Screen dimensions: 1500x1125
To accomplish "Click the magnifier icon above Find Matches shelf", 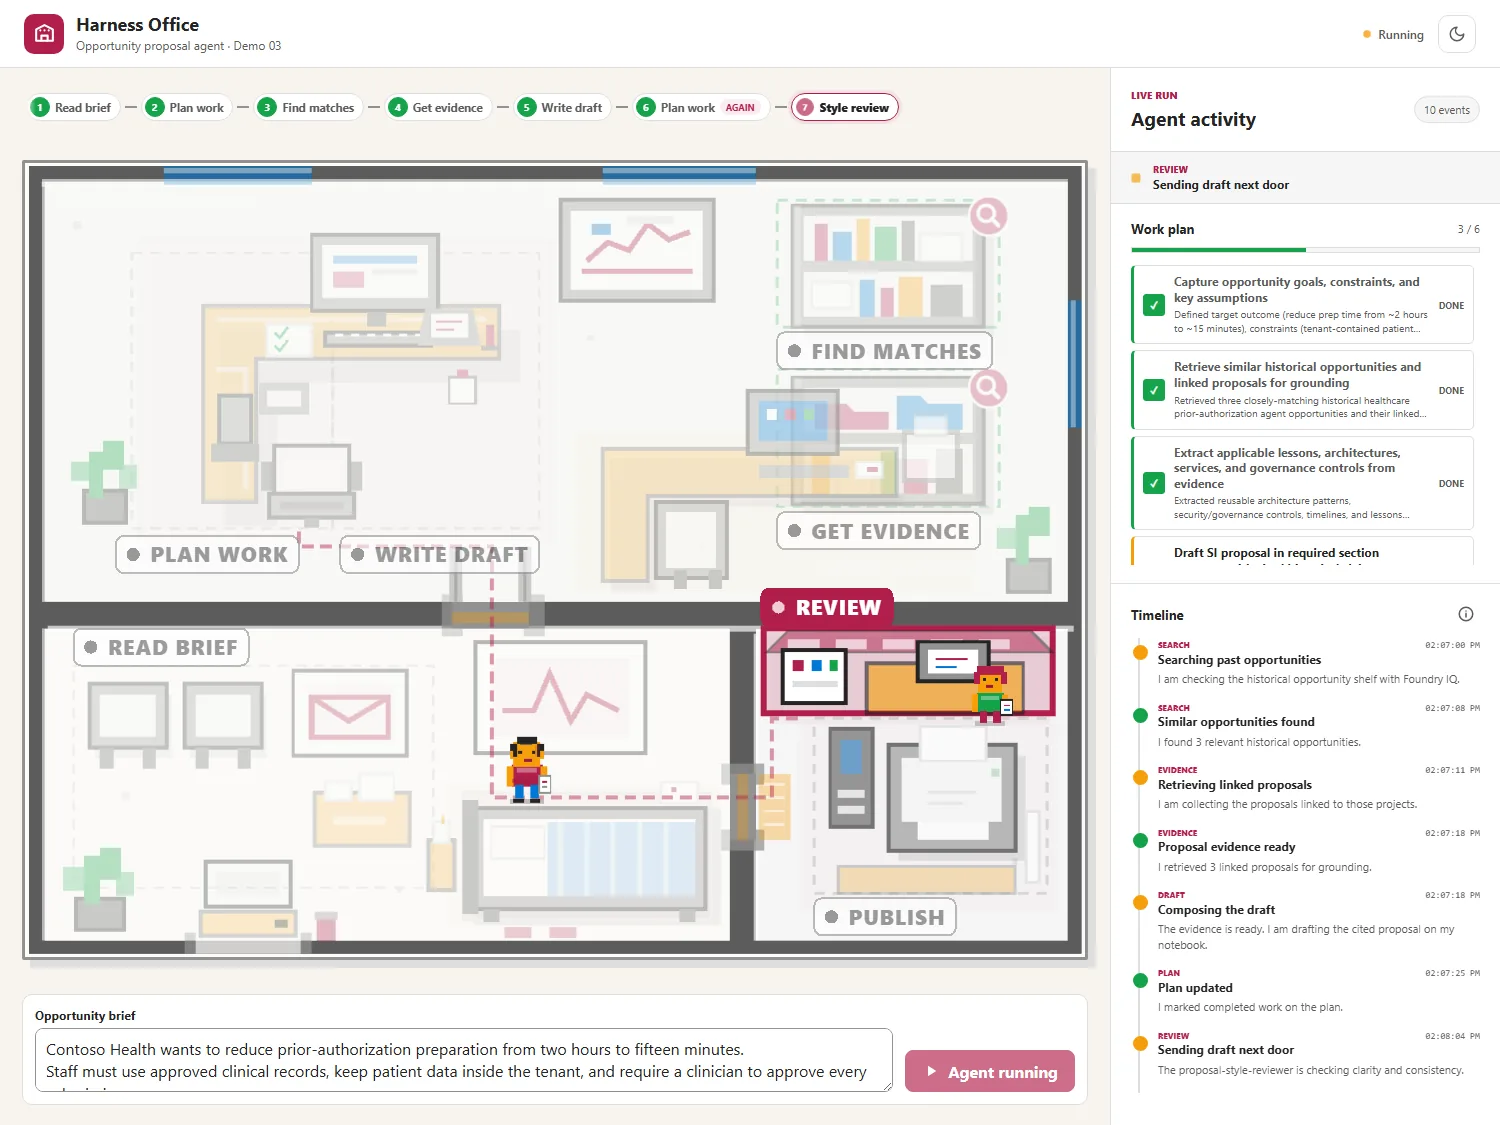I will click(x=988, y=215).
